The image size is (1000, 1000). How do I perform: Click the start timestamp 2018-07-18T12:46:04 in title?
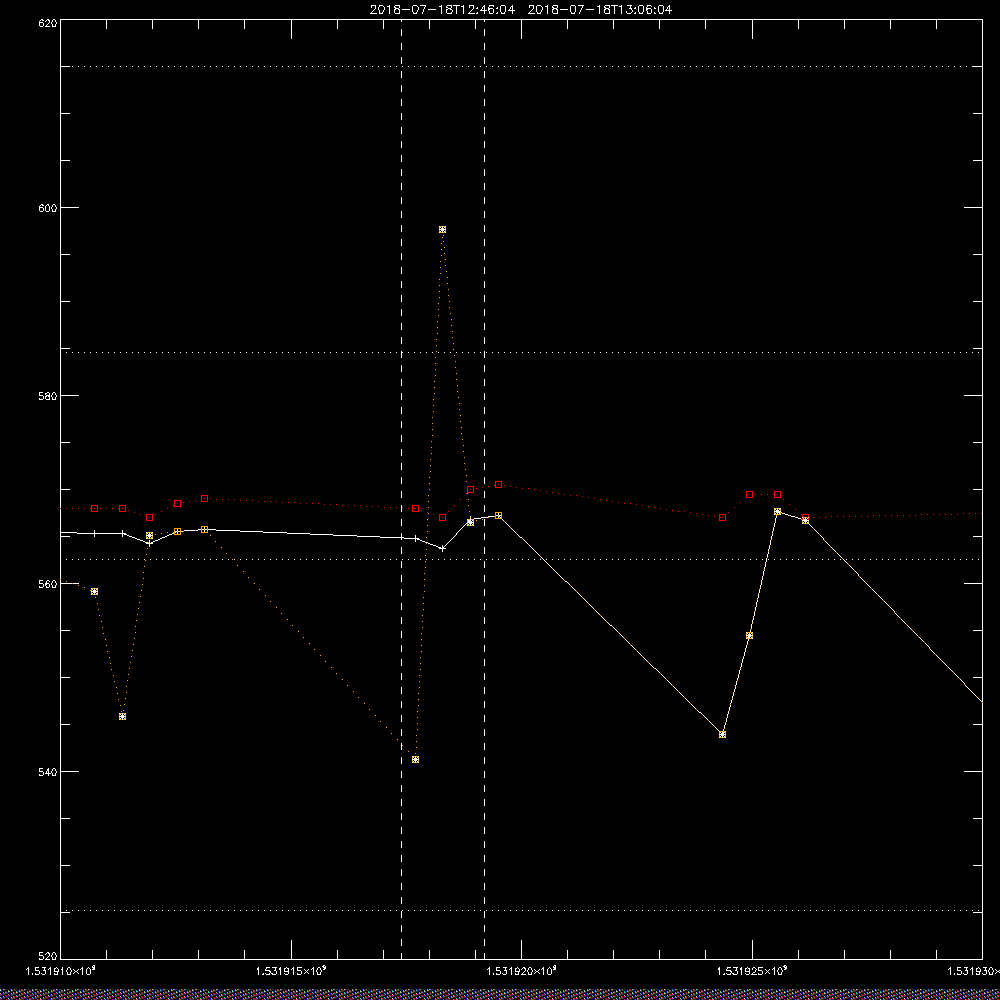[442, 10]
